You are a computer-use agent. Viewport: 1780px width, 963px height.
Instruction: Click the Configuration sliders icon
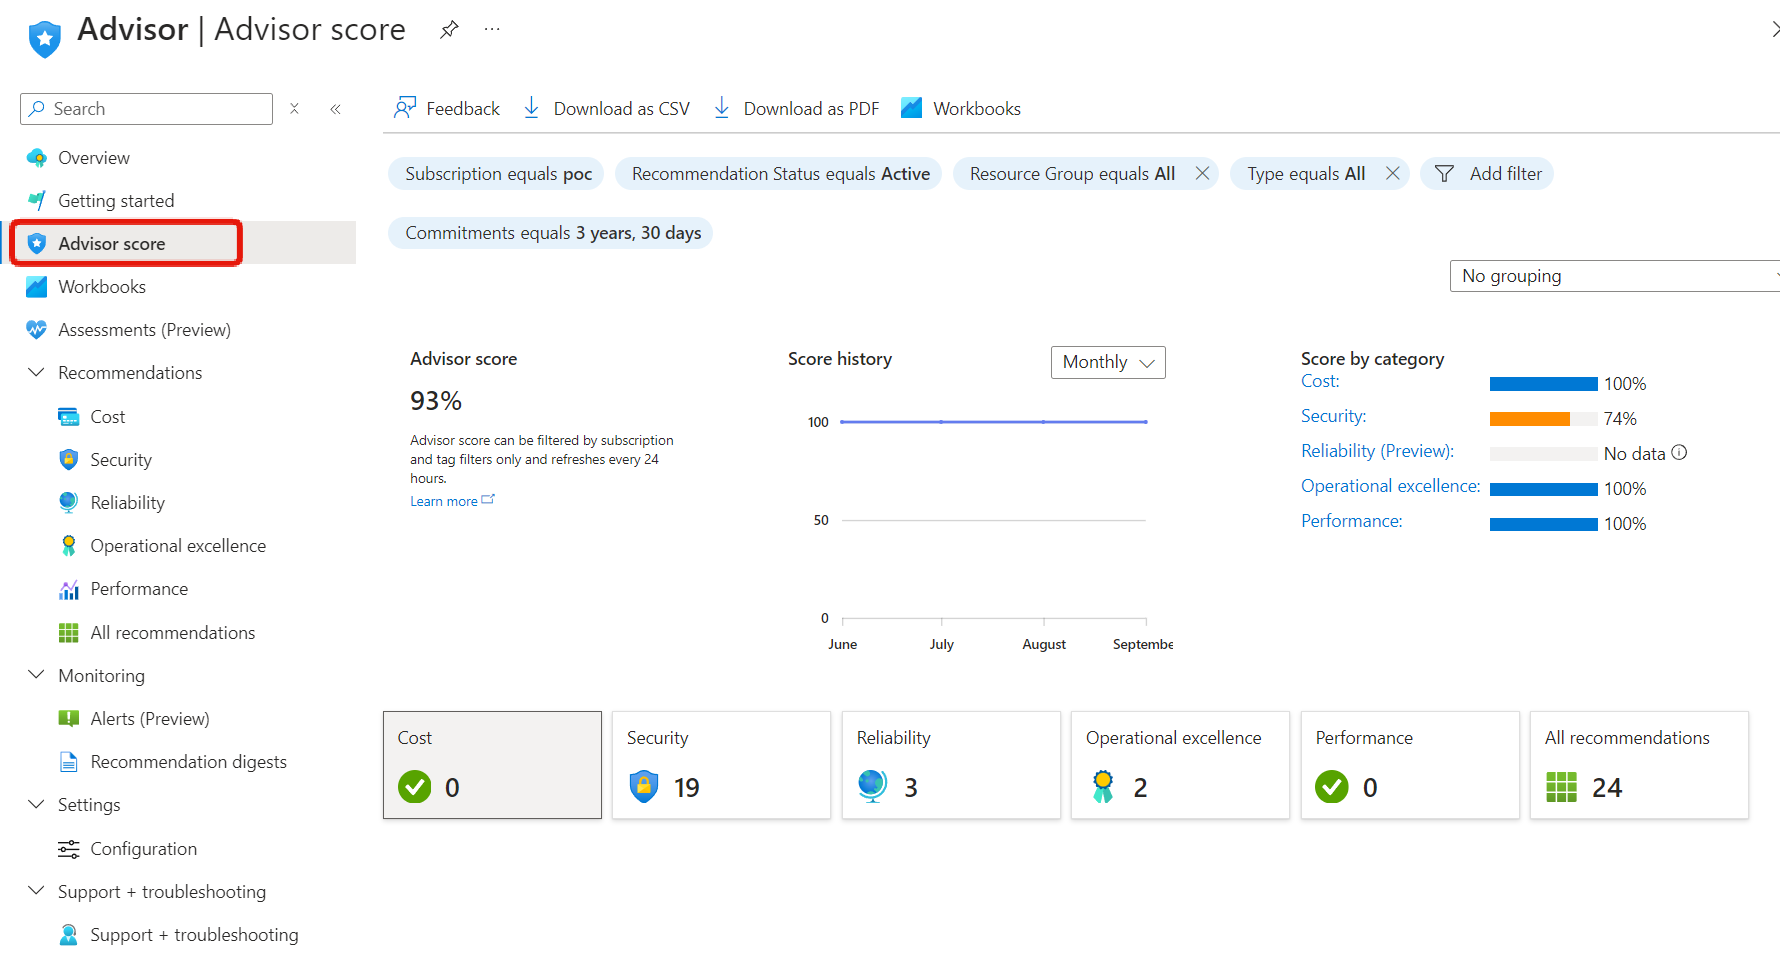(x=69, y=849)
